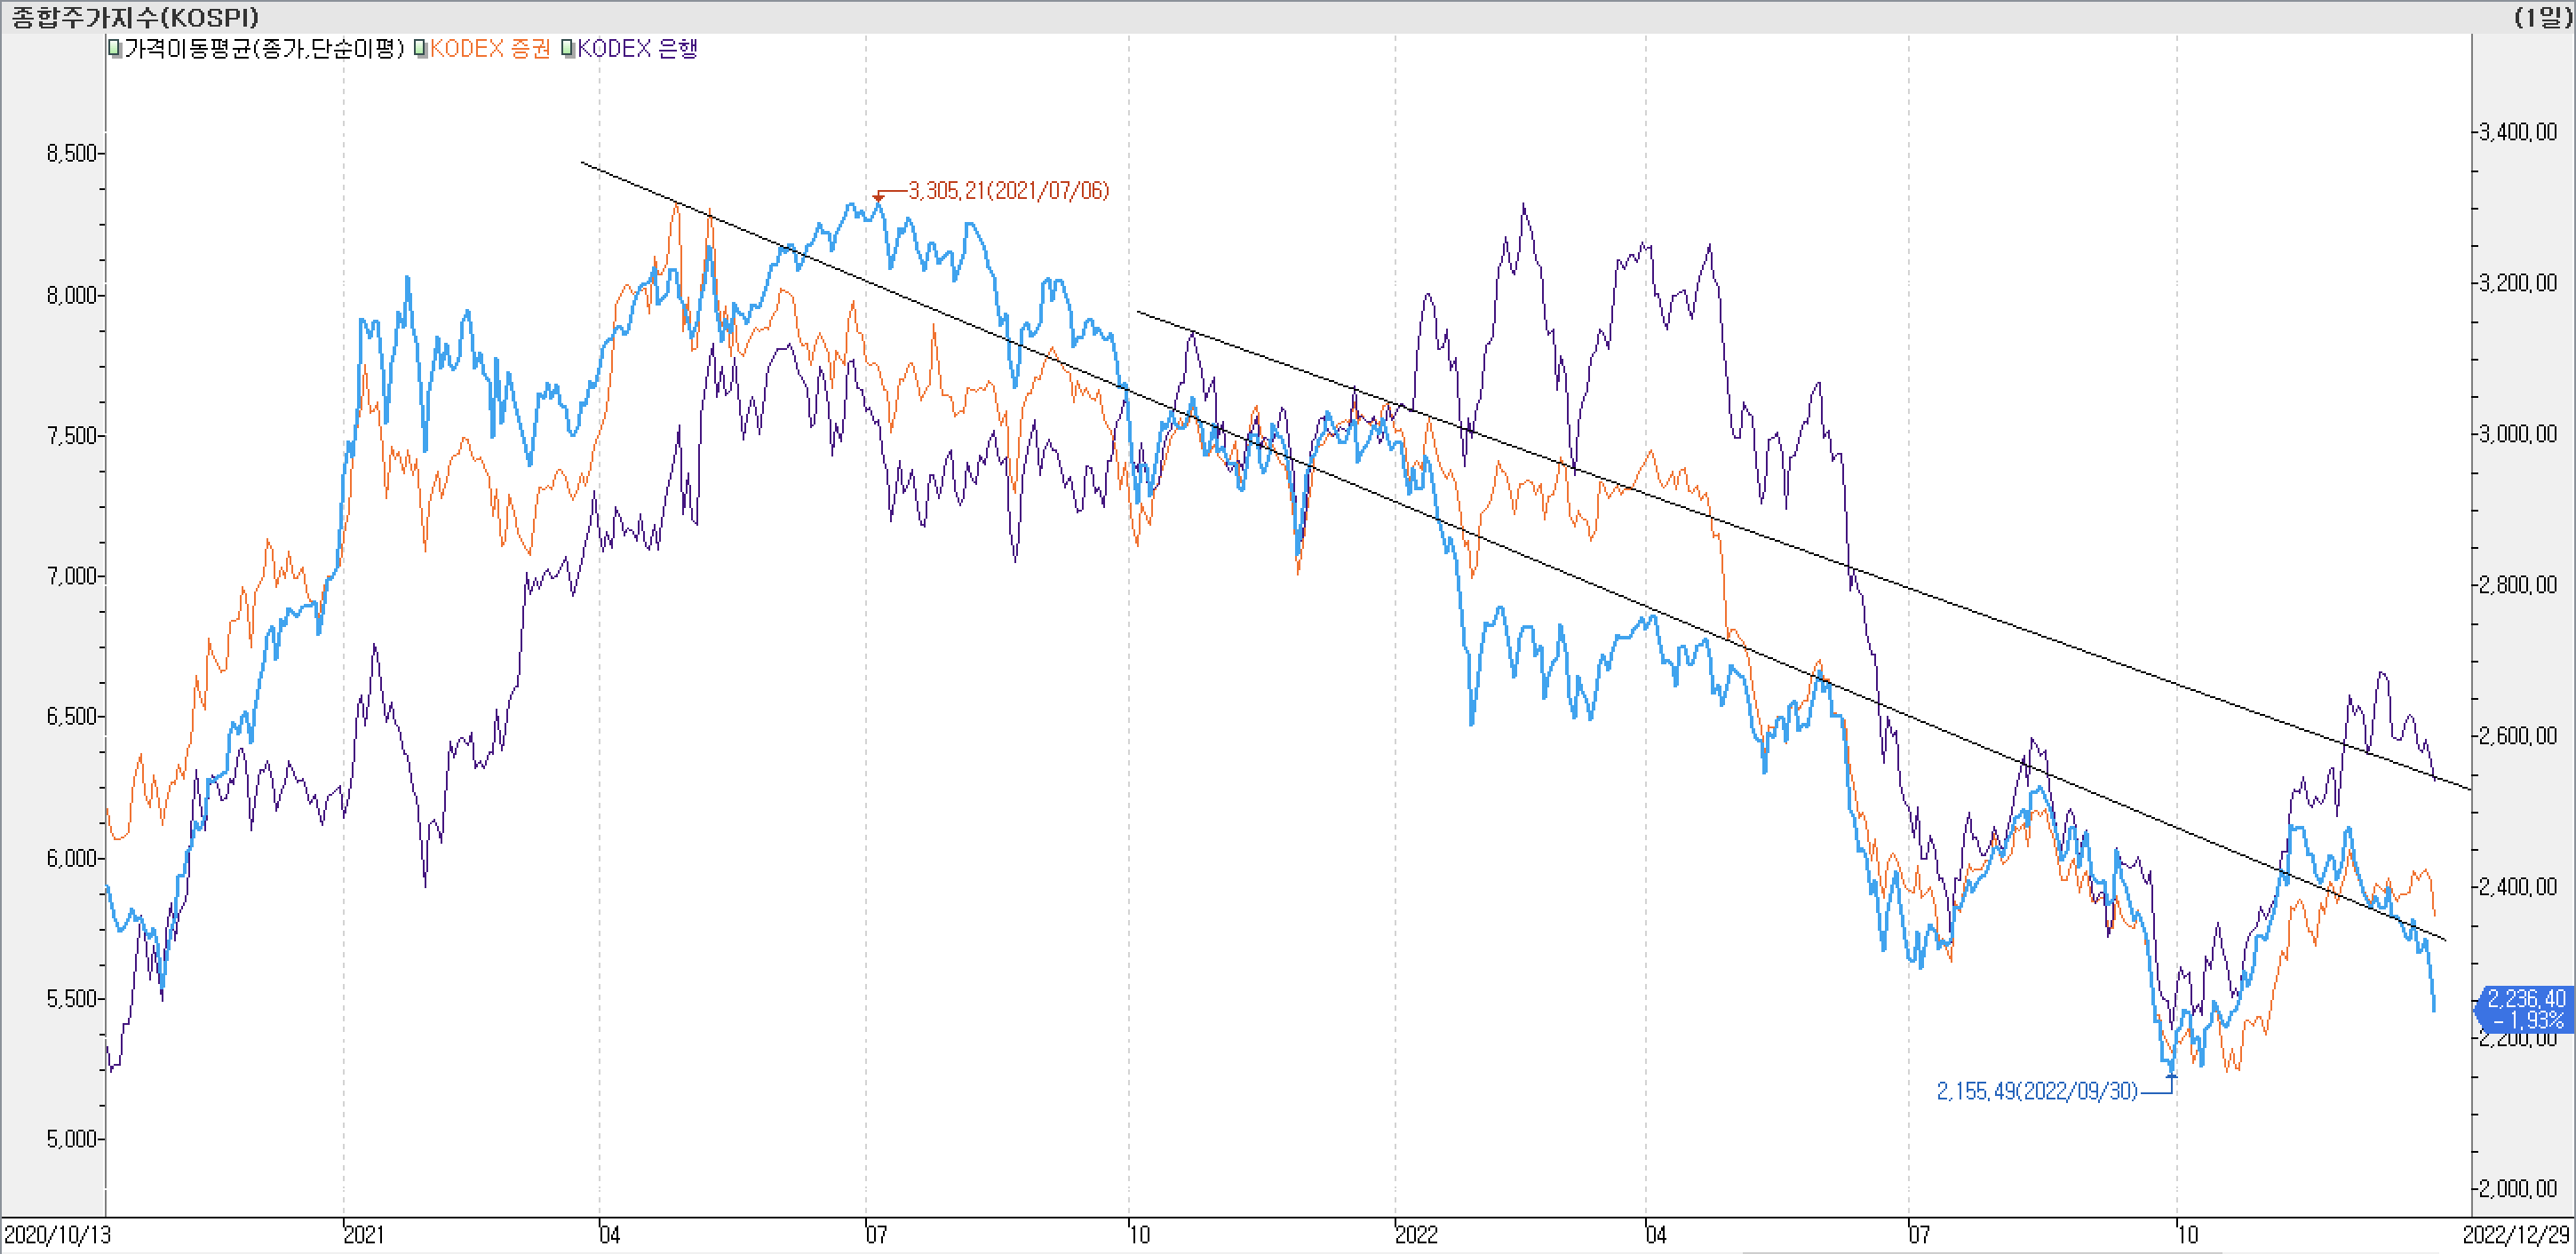
Task: Toggle the KODEX 은행 legend indicator box
Action: click(x=568, y=49)
